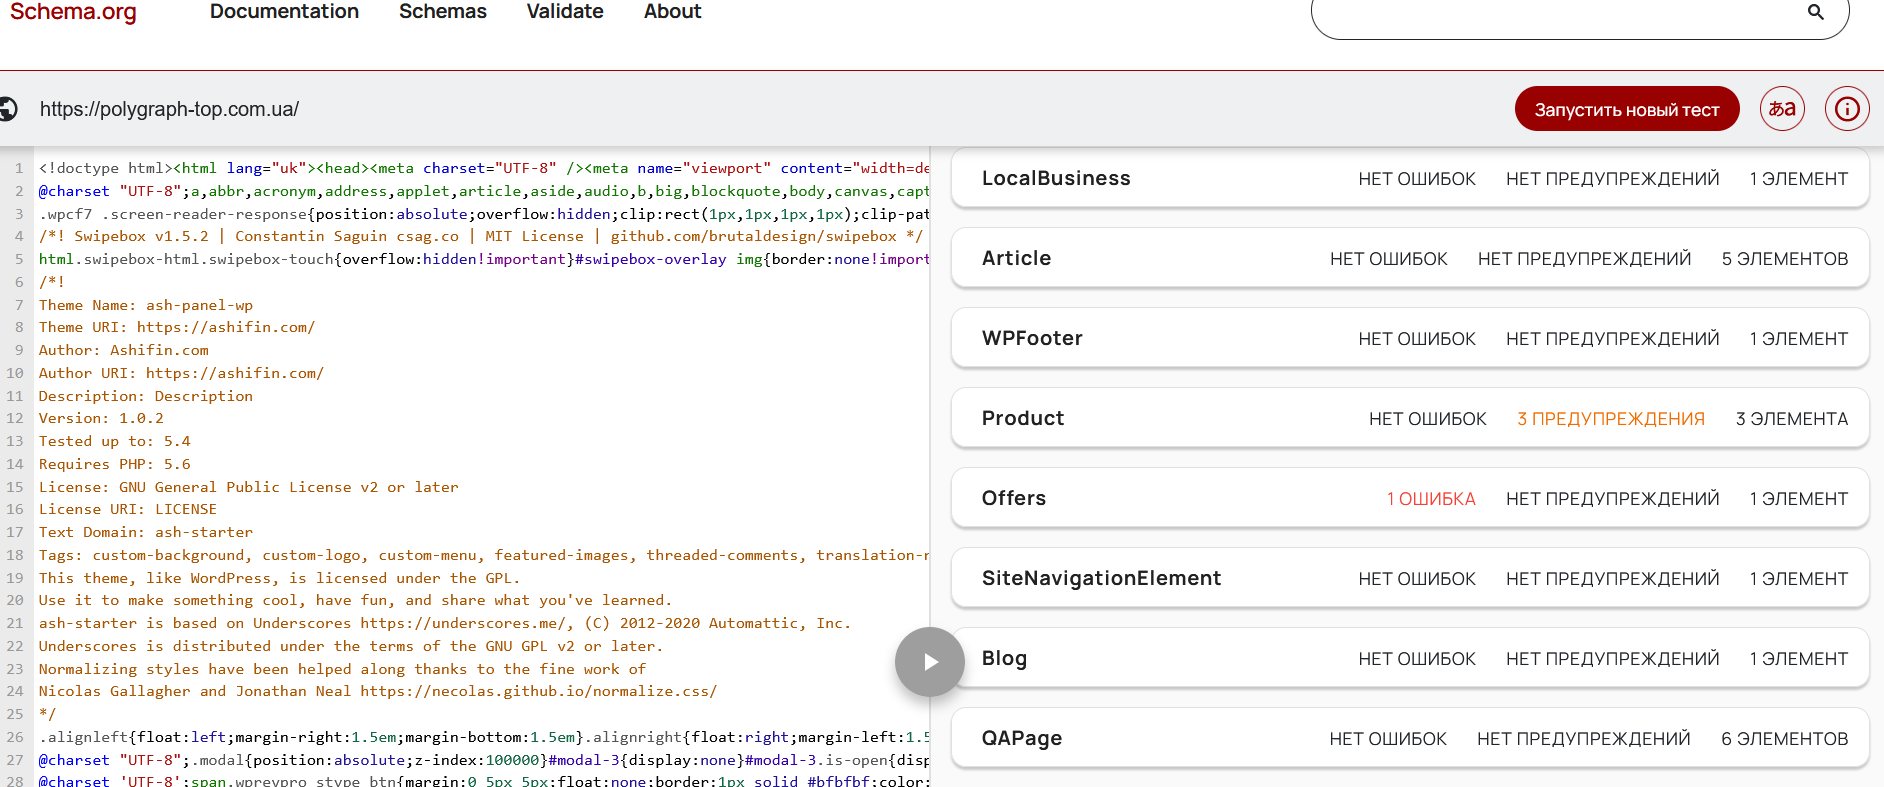Image resolution: width=1884 pixels, height=787 pixels.
Task: Click the round play button on divider
Action: [x=930, y=662]
